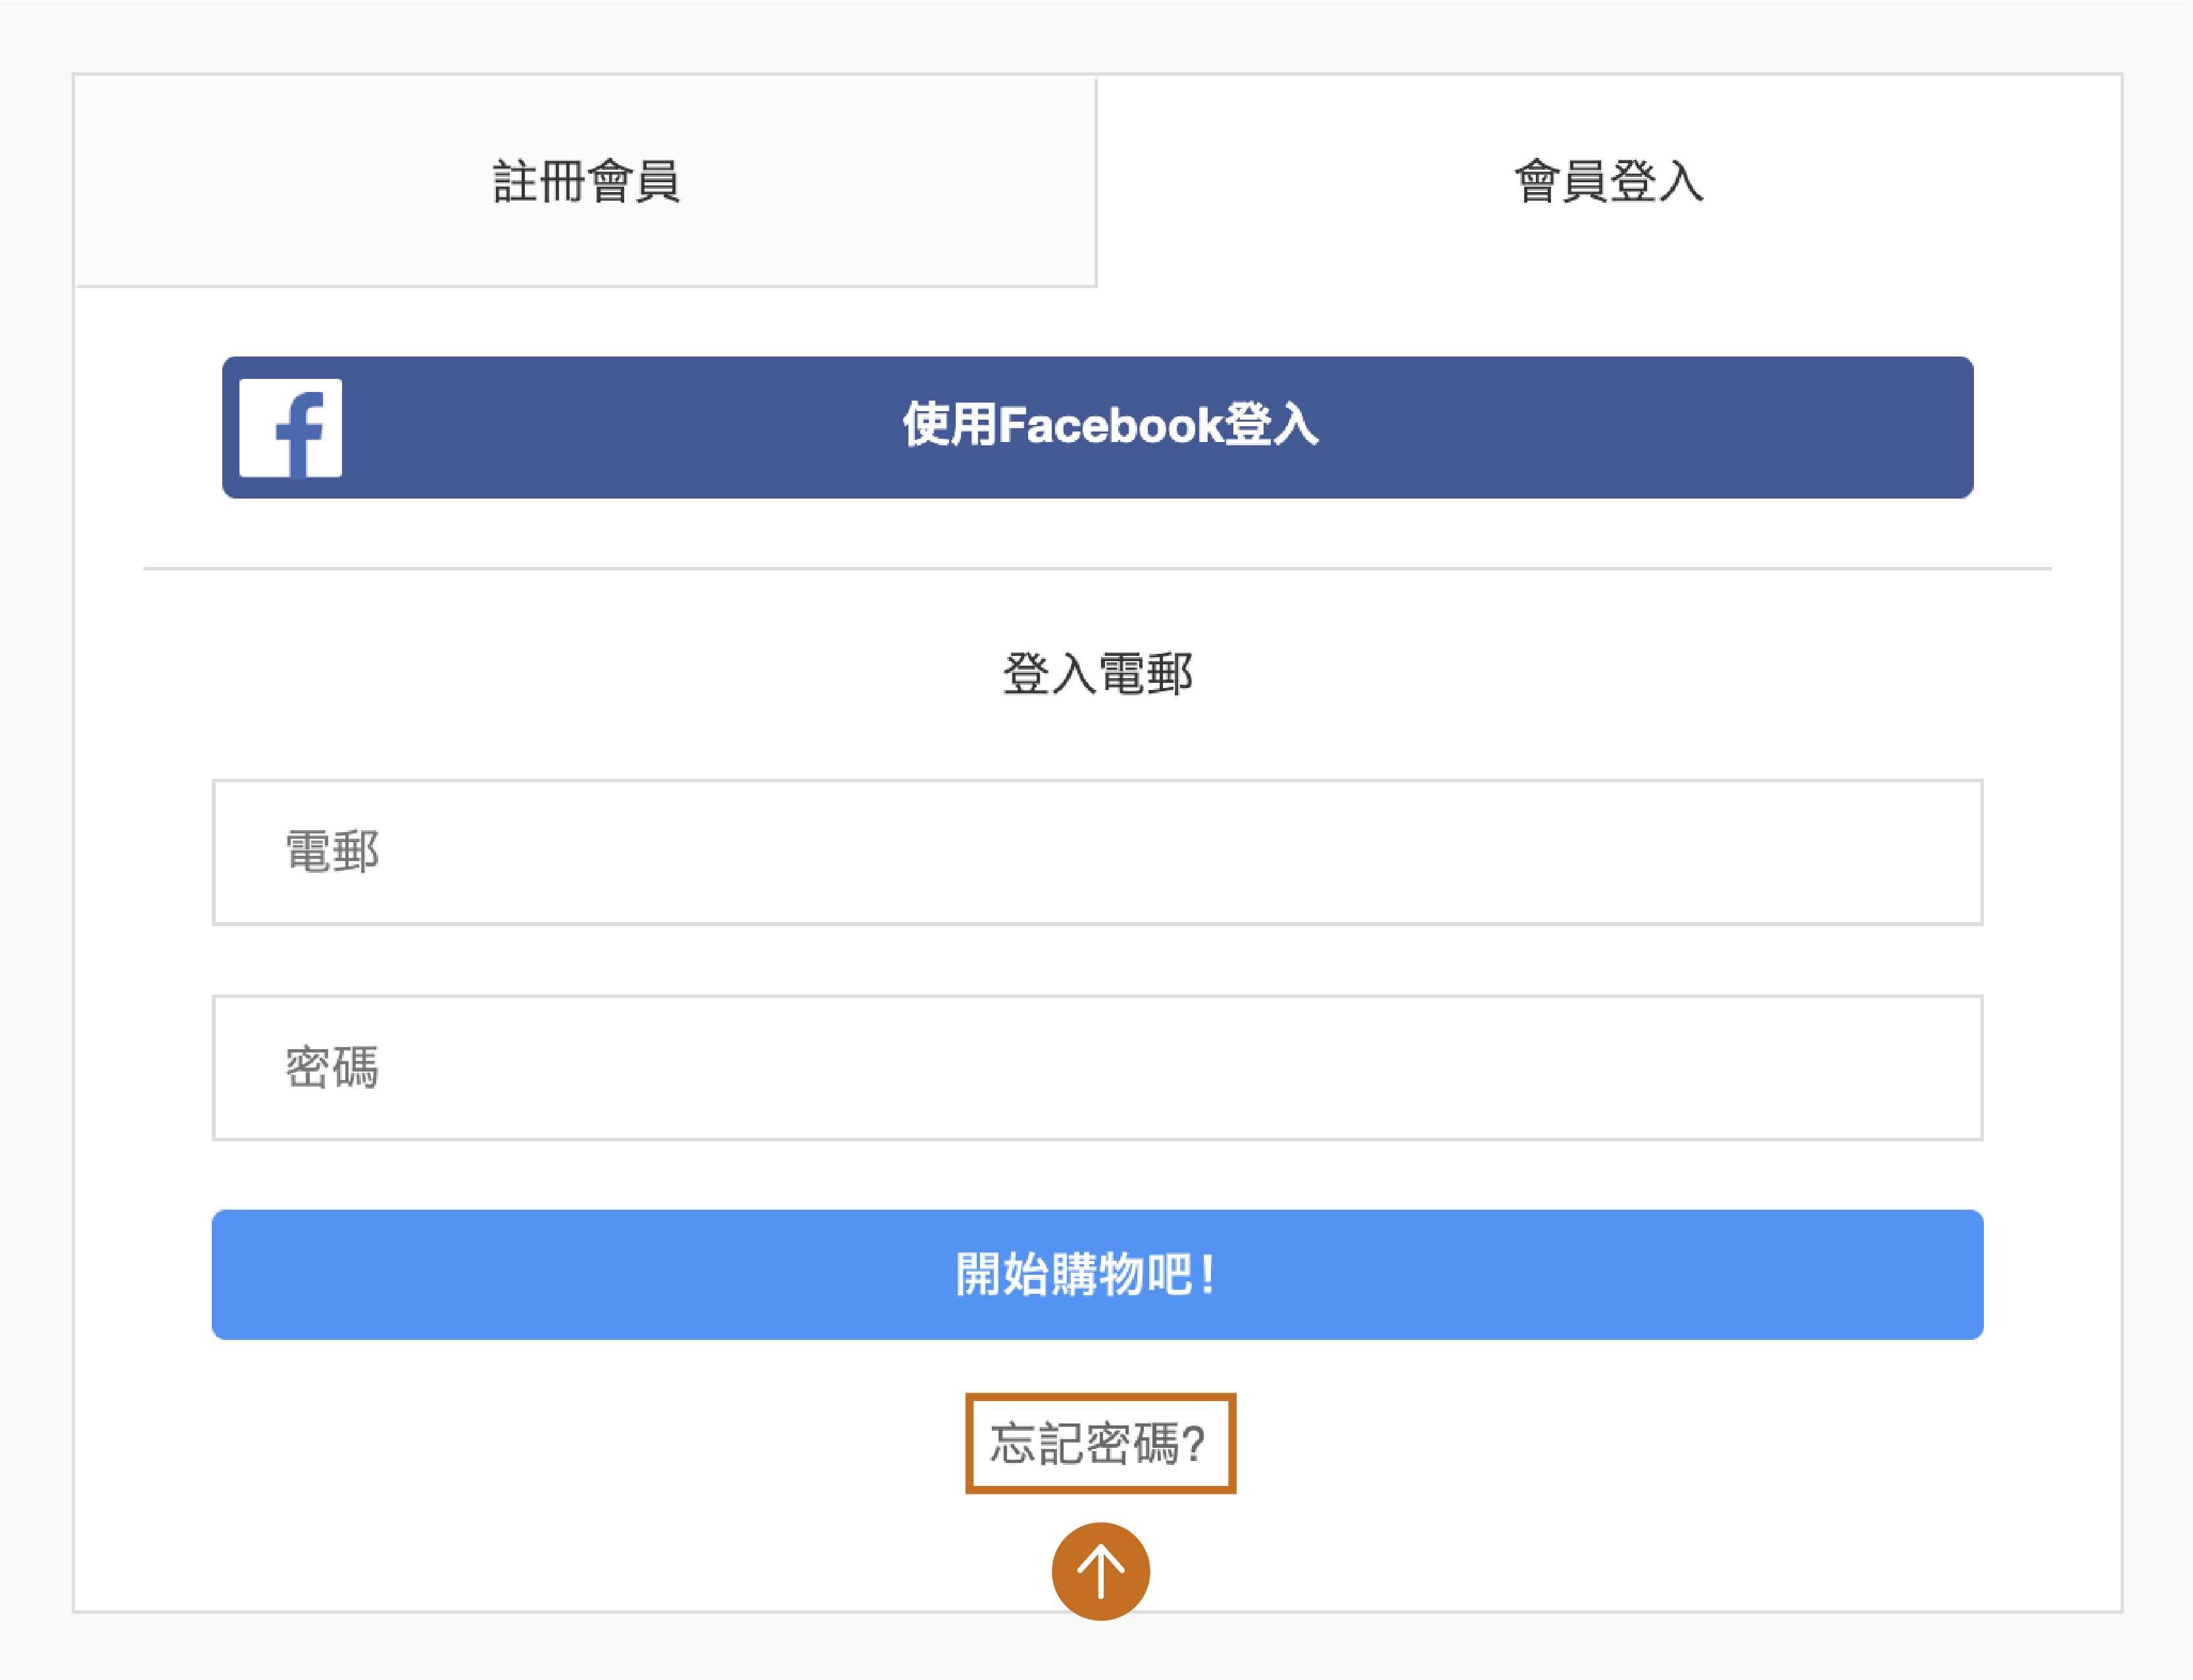This screenshot has height=1680, width=2193.
Task: Click the 開始購物吧! button
Action: [x=1097, y=1275]
